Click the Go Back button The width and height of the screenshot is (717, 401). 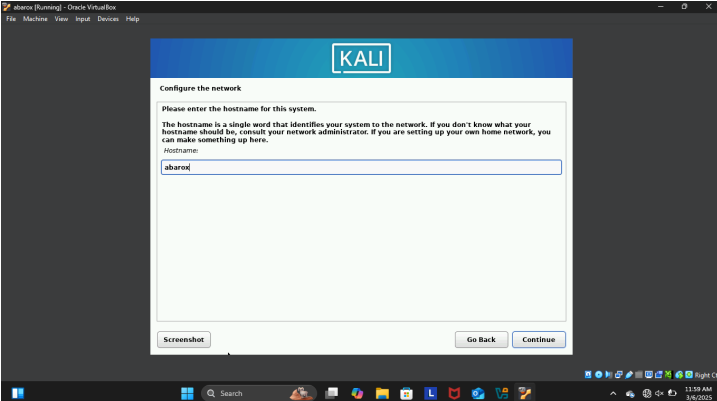481,339
